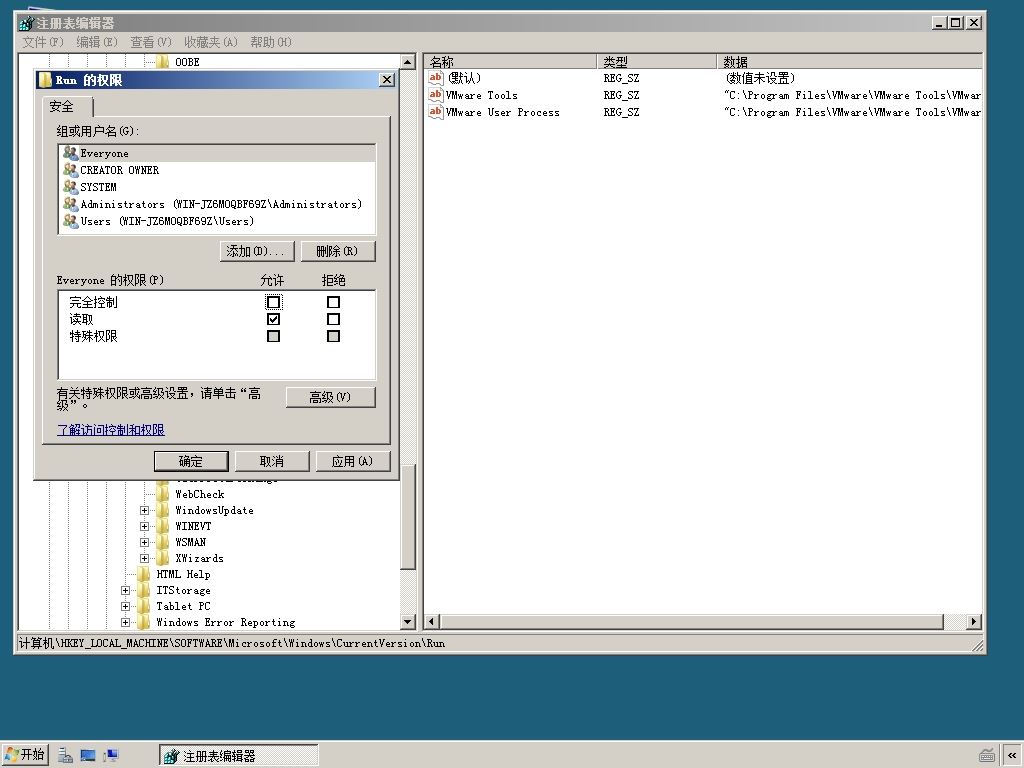Click the 添加(D)... button
The height and width of the screenshot is (768, 1024).
coord(257,251)
